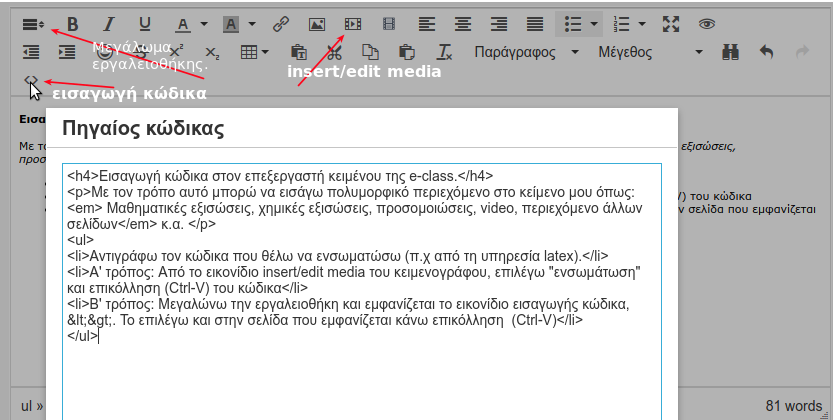The height and width of the screenshot is (420, 834).
Task: Click the <h4> heading source line
Action: coord(280,176)
